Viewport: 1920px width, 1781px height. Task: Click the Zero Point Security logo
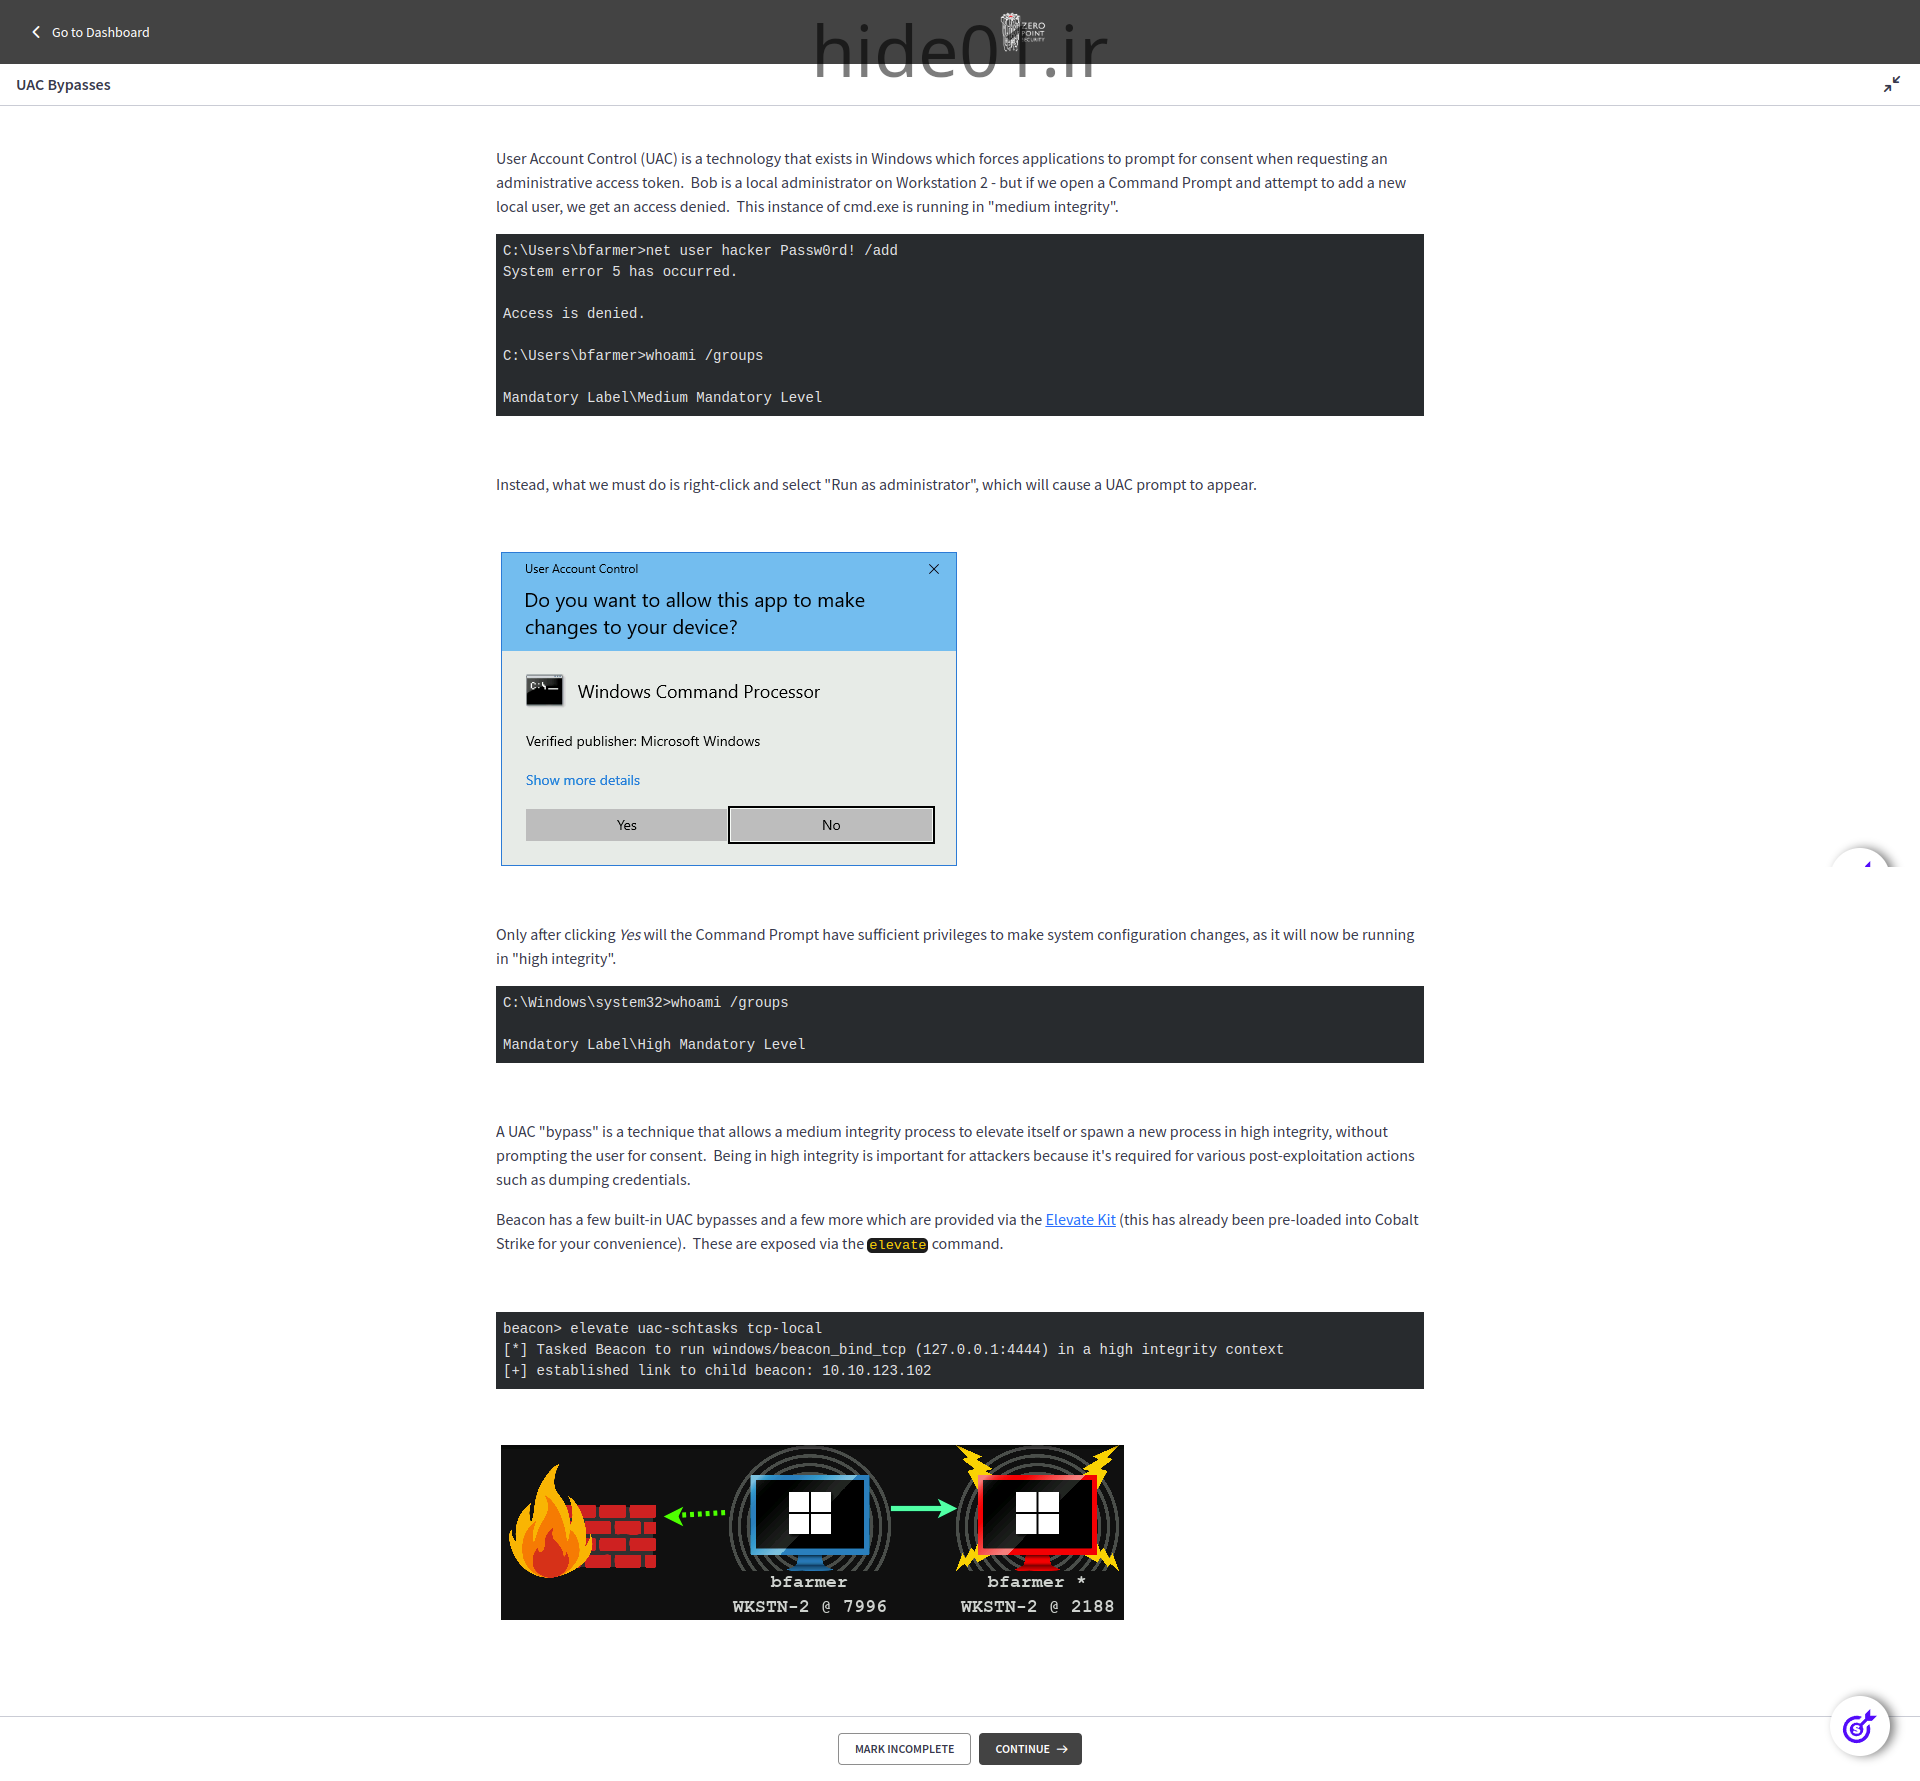(x=1022, y=31)
